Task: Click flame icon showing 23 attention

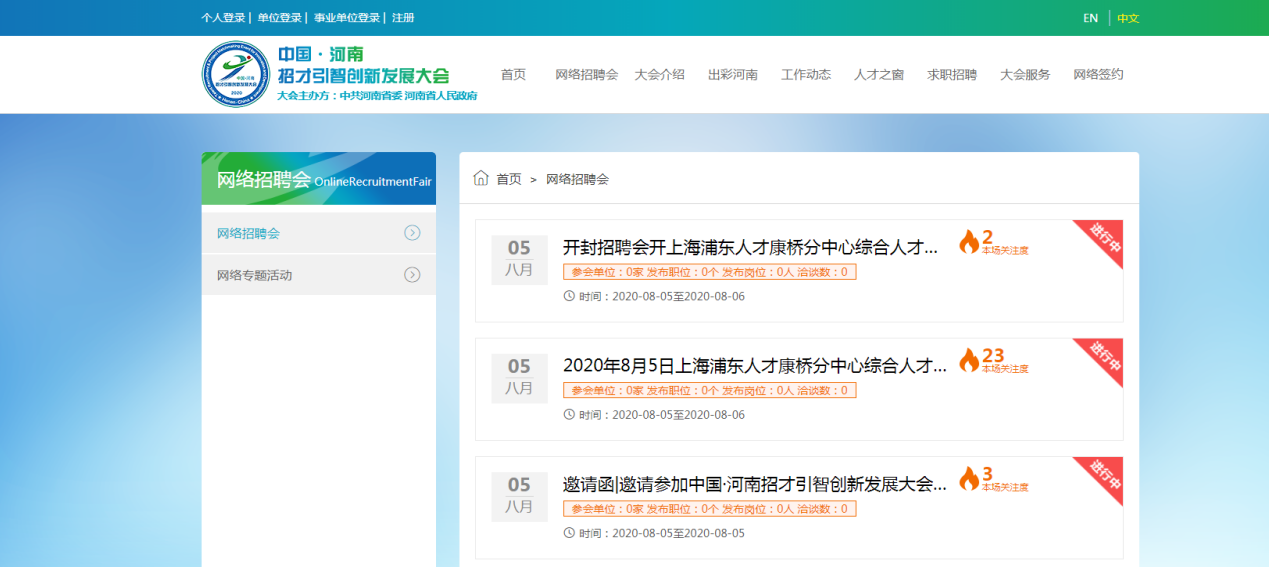Action: [968, 360]
